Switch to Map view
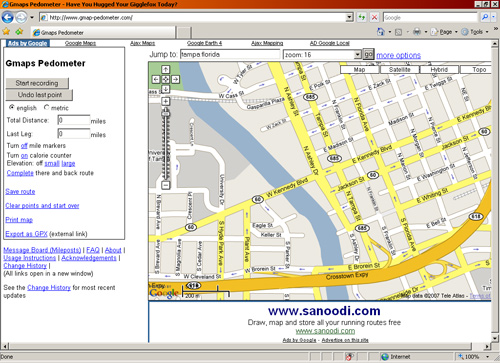The height and width of the screenshot is (363, 500). point(359,70)
